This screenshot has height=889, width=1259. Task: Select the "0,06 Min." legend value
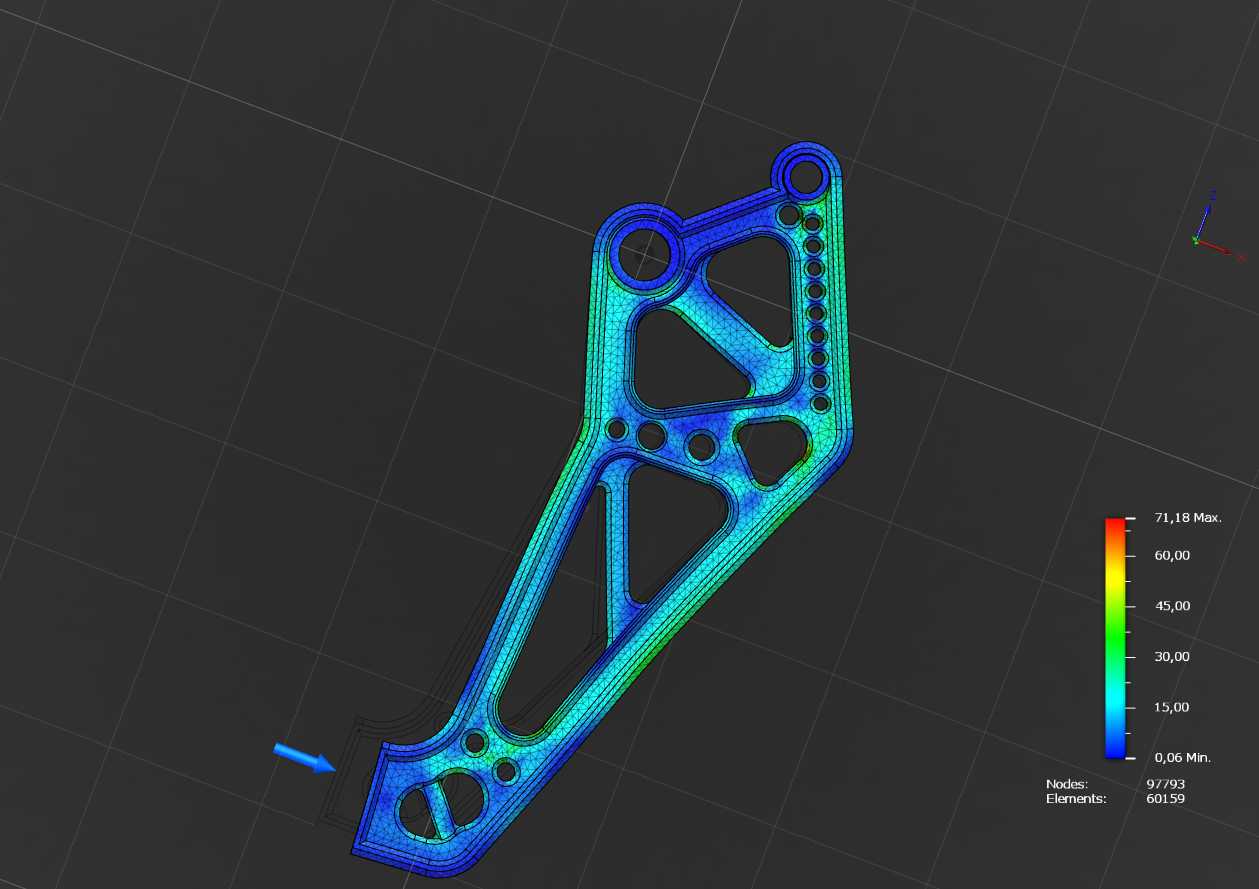pos(1183,758)
